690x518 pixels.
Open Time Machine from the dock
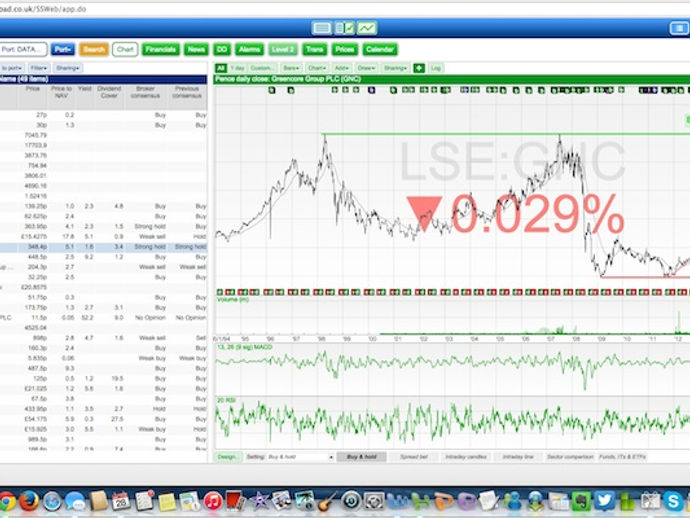351,502
